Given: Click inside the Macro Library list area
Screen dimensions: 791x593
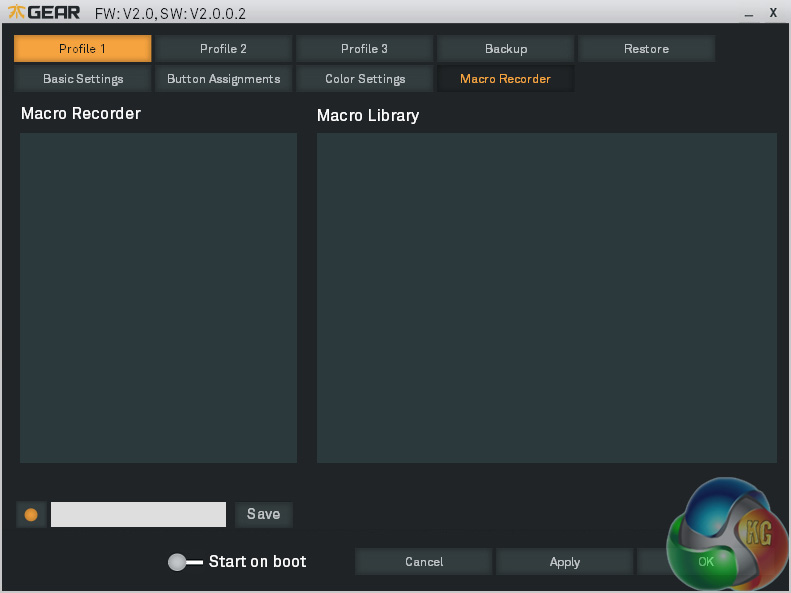Looking at the screenshot, I should click(547, 298).
